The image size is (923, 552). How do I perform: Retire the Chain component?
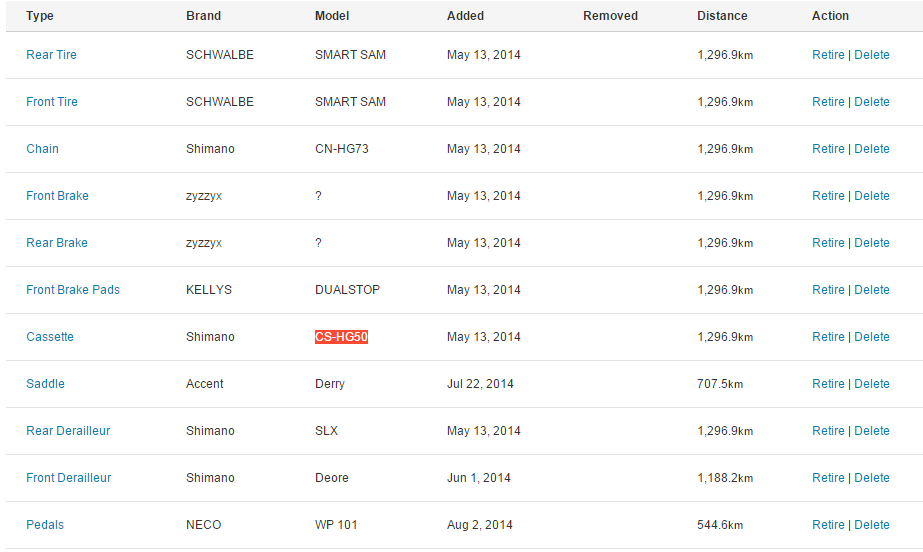[828, 149]
